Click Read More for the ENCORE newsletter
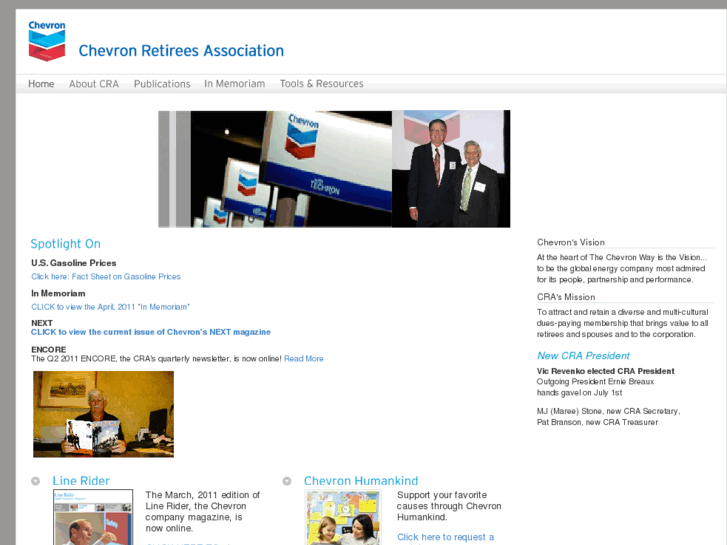This screenshot has height=545, width=727. pos(304,359)
